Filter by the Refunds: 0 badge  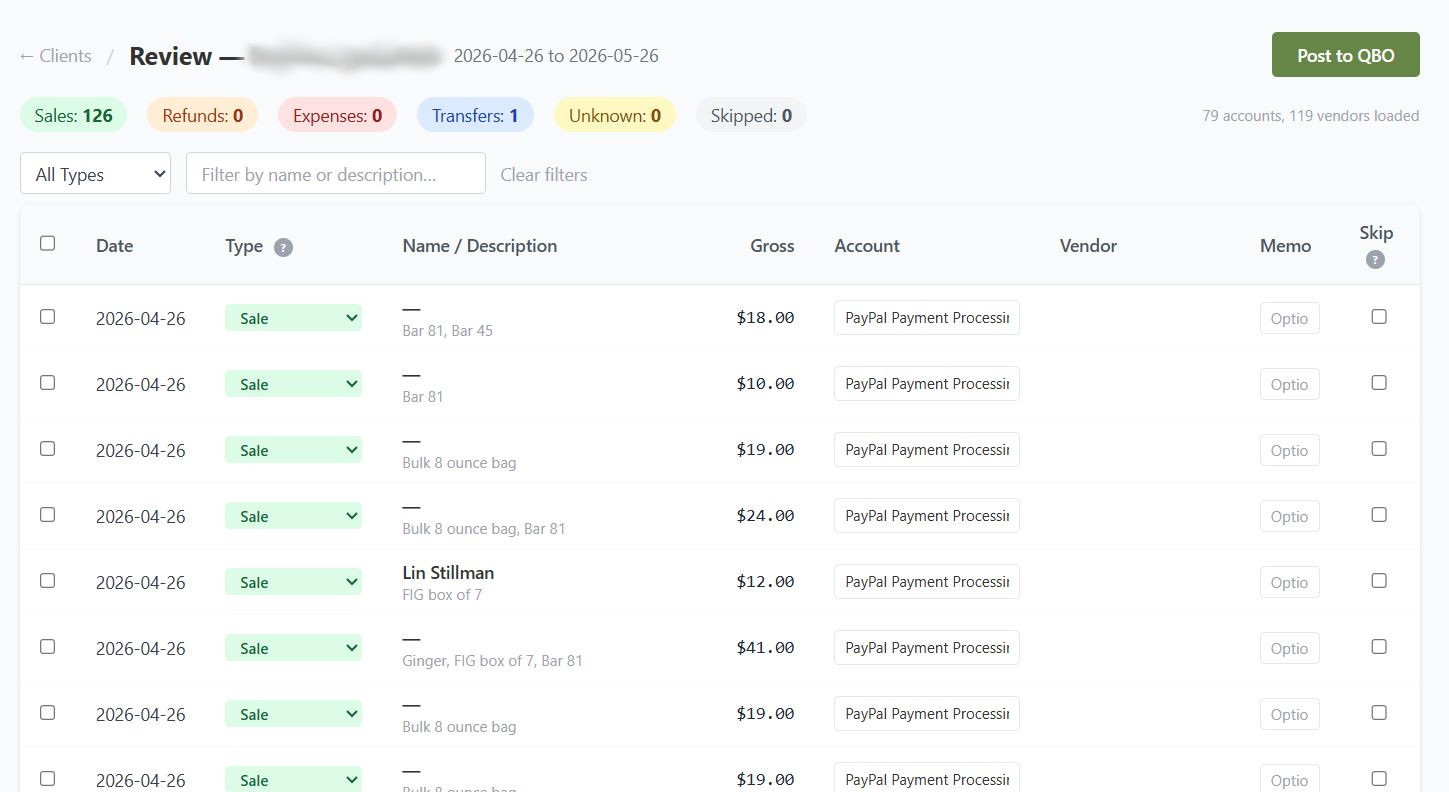[202, 115]
